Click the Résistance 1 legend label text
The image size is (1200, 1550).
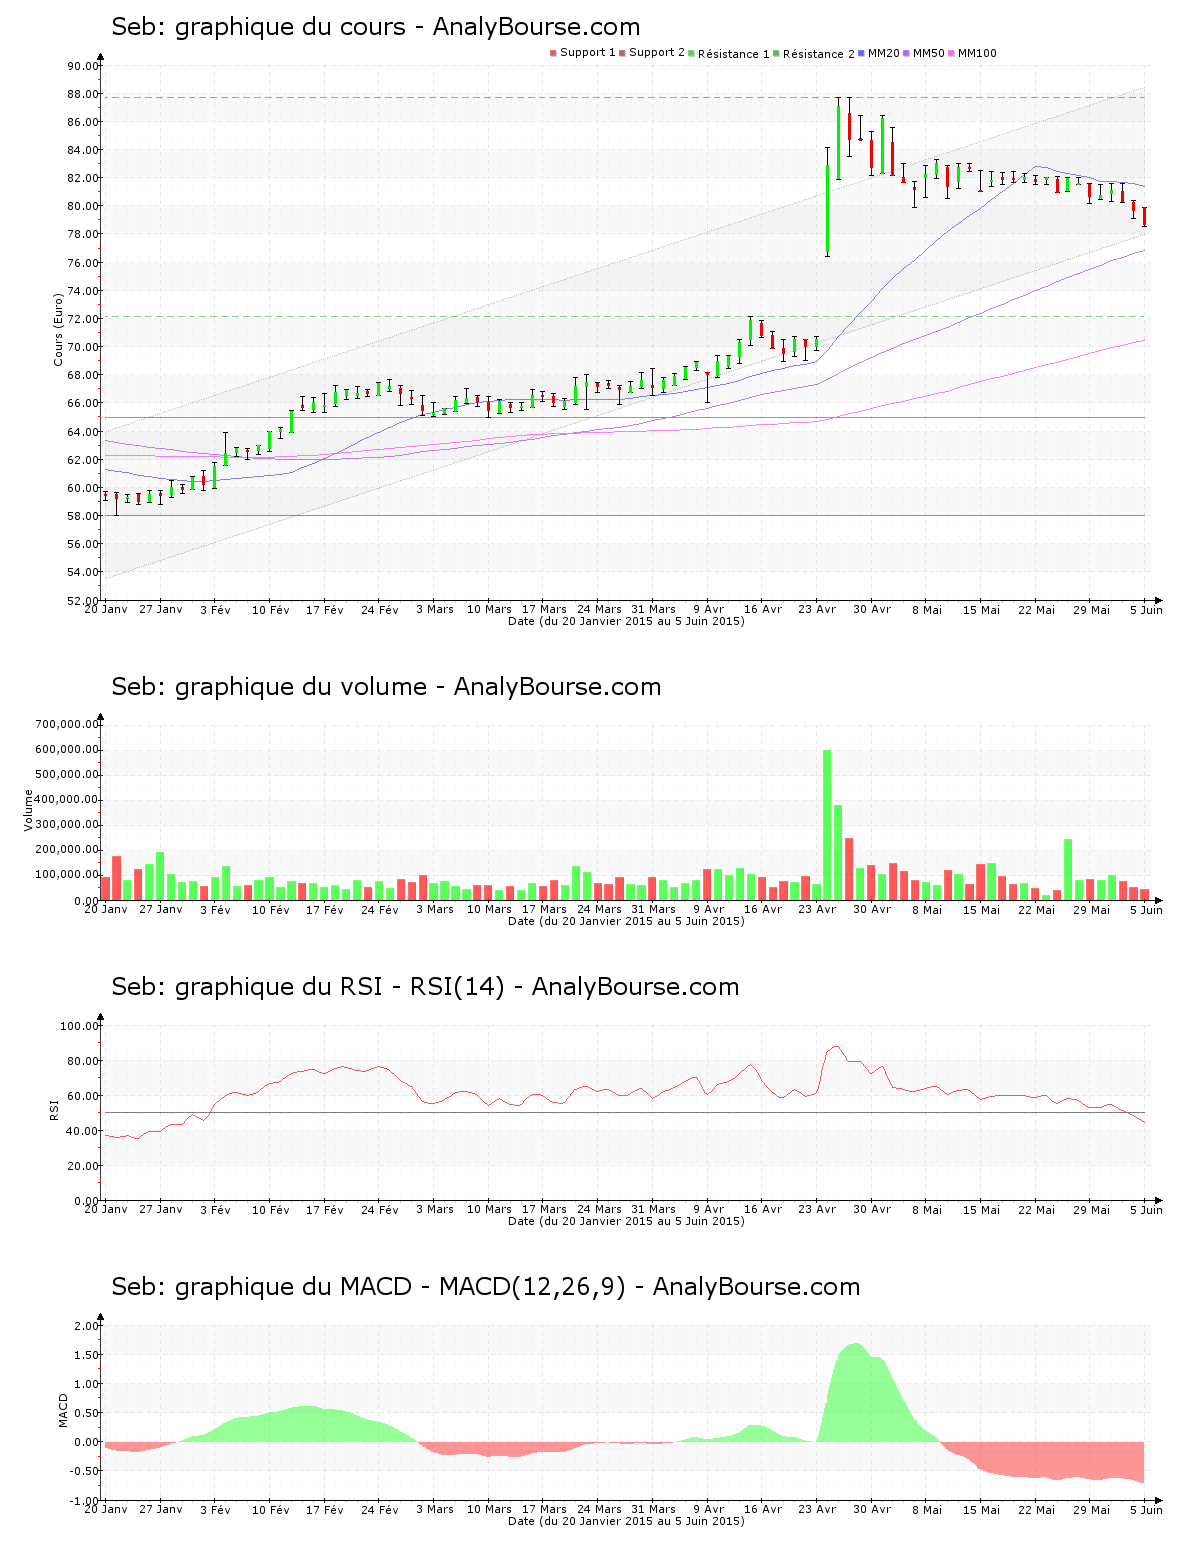point(733,54)
